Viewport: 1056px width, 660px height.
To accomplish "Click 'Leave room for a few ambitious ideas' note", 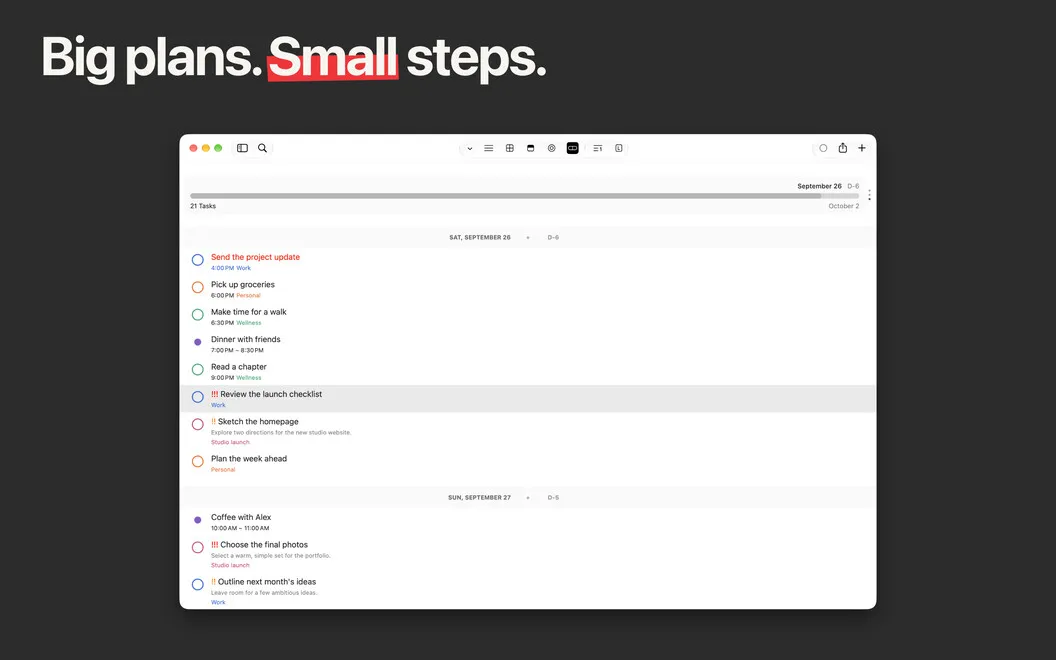I will tap(264, 593).
